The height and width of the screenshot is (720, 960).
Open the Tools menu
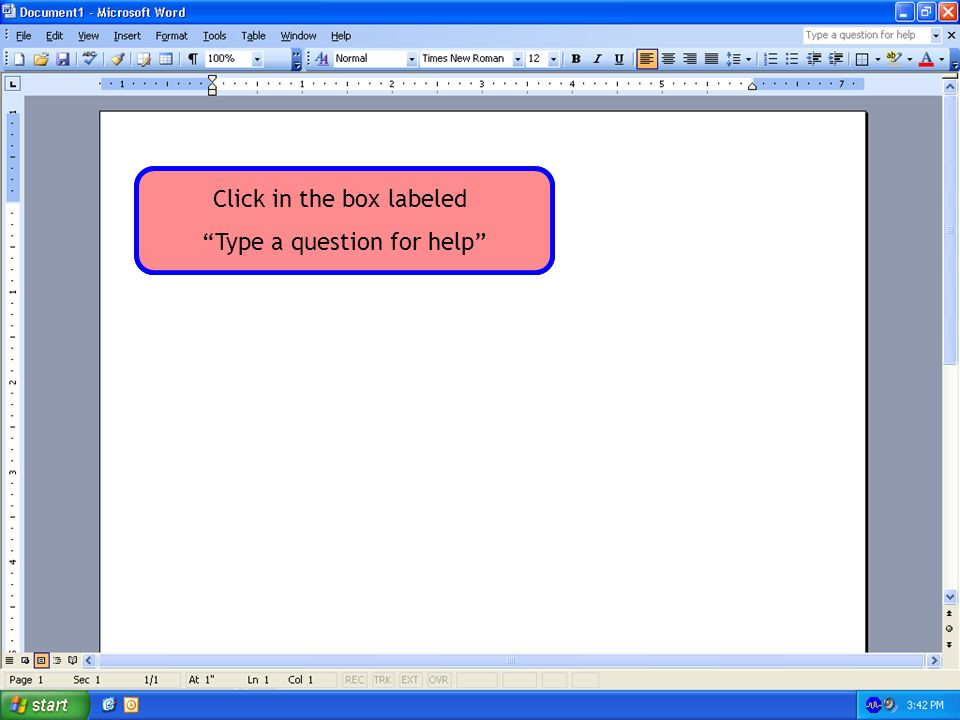[x=214, y=36]
